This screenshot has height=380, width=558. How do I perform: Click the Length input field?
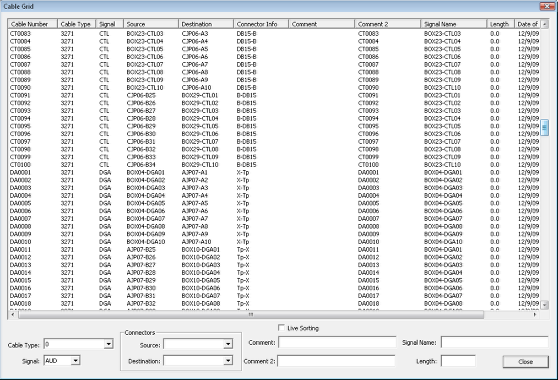coord(458,361)
